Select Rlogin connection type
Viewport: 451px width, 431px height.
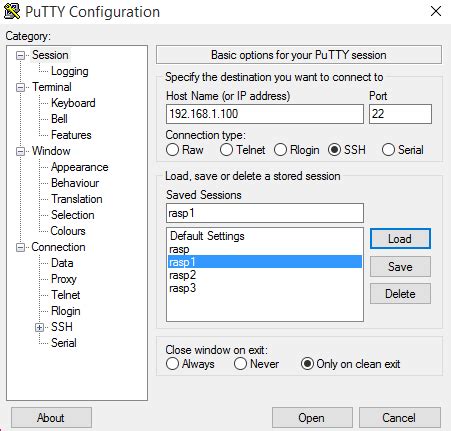click(297, 150)
